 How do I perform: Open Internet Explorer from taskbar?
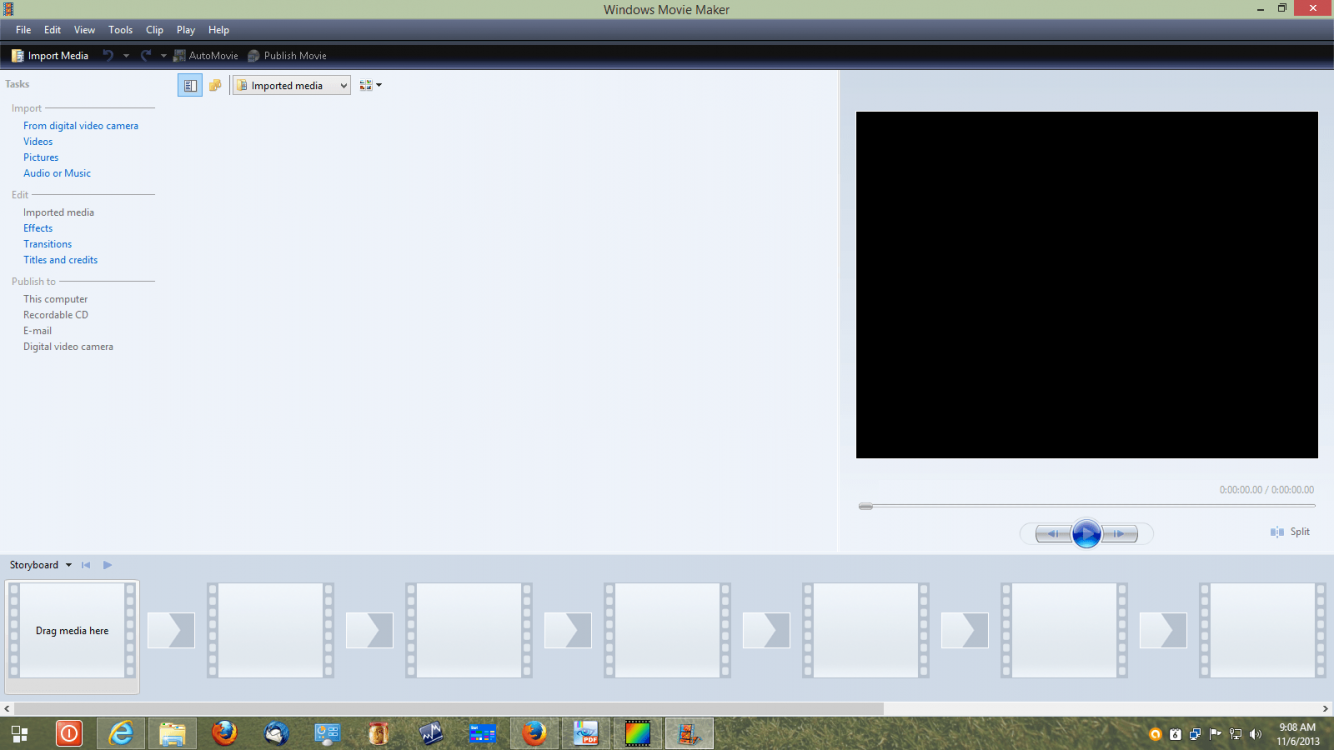pyautogui.click(x=121, y=734)
